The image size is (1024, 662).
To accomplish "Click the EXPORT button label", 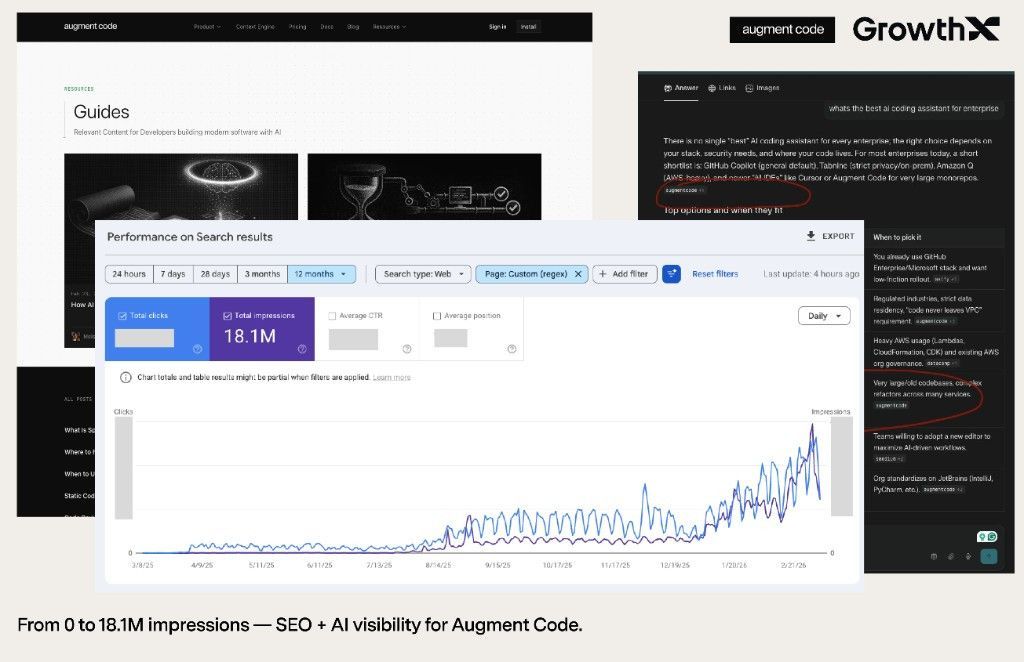I will click(x=838, y=236).
